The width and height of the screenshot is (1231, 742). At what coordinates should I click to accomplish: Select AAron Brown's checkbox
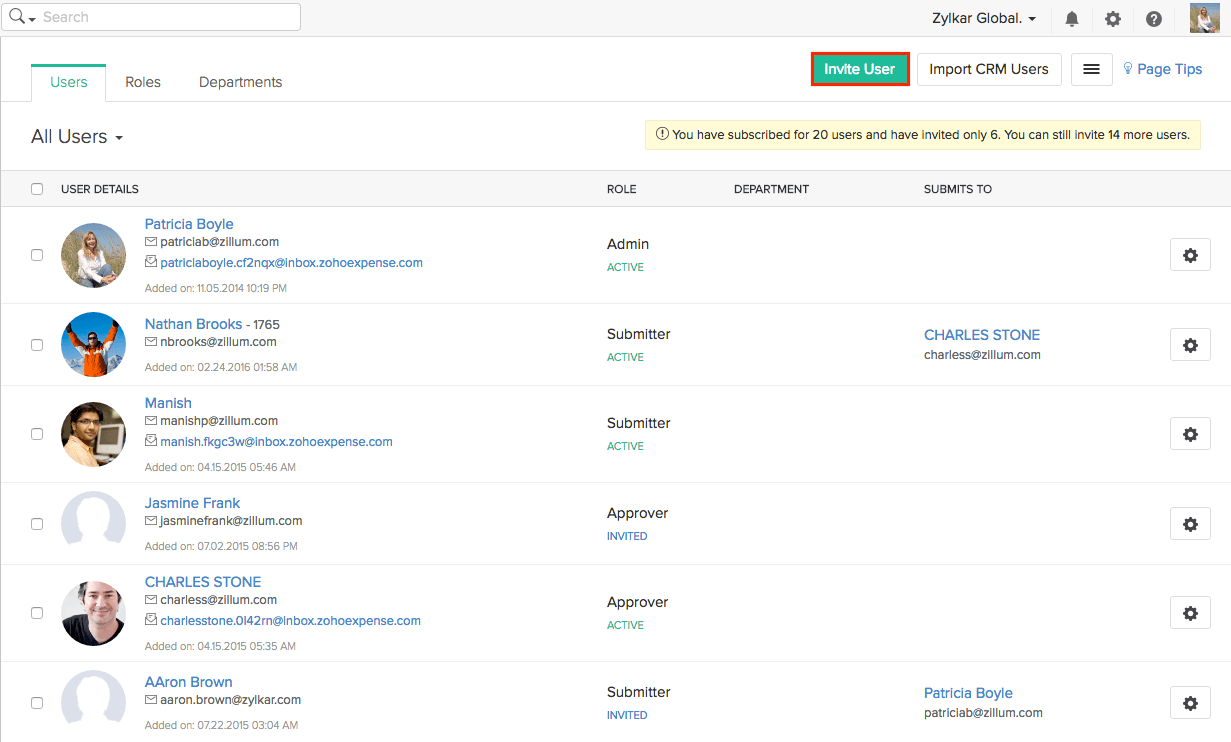37,703
